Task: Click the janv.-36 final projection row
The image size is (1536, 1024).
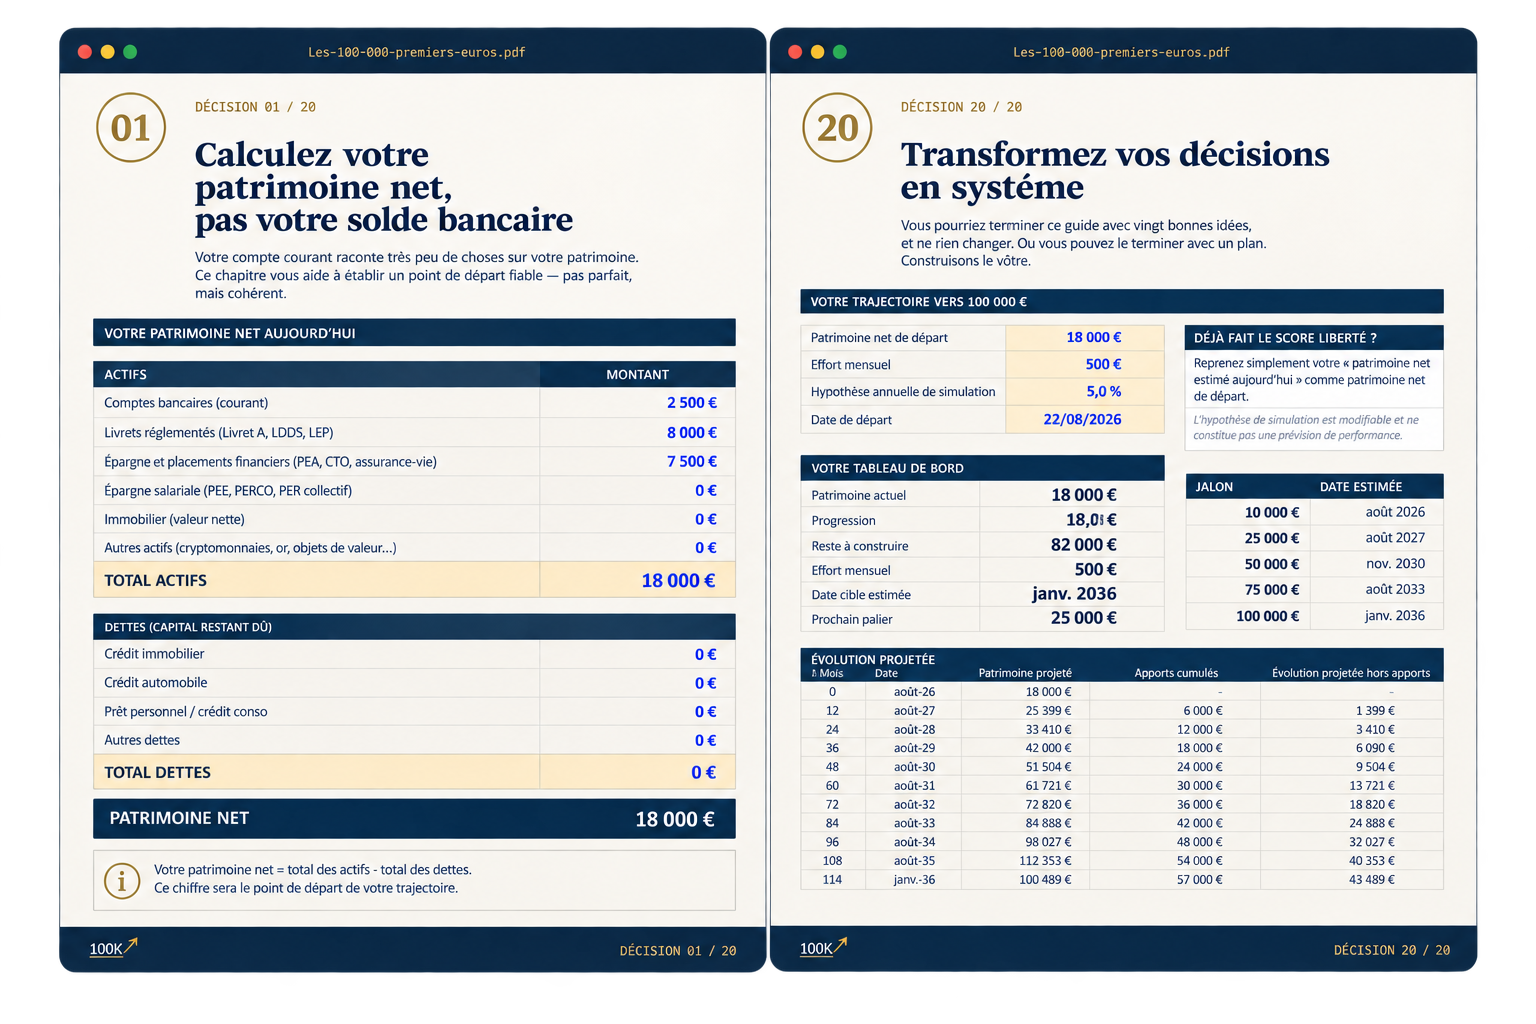Action: pos(1122,880)
